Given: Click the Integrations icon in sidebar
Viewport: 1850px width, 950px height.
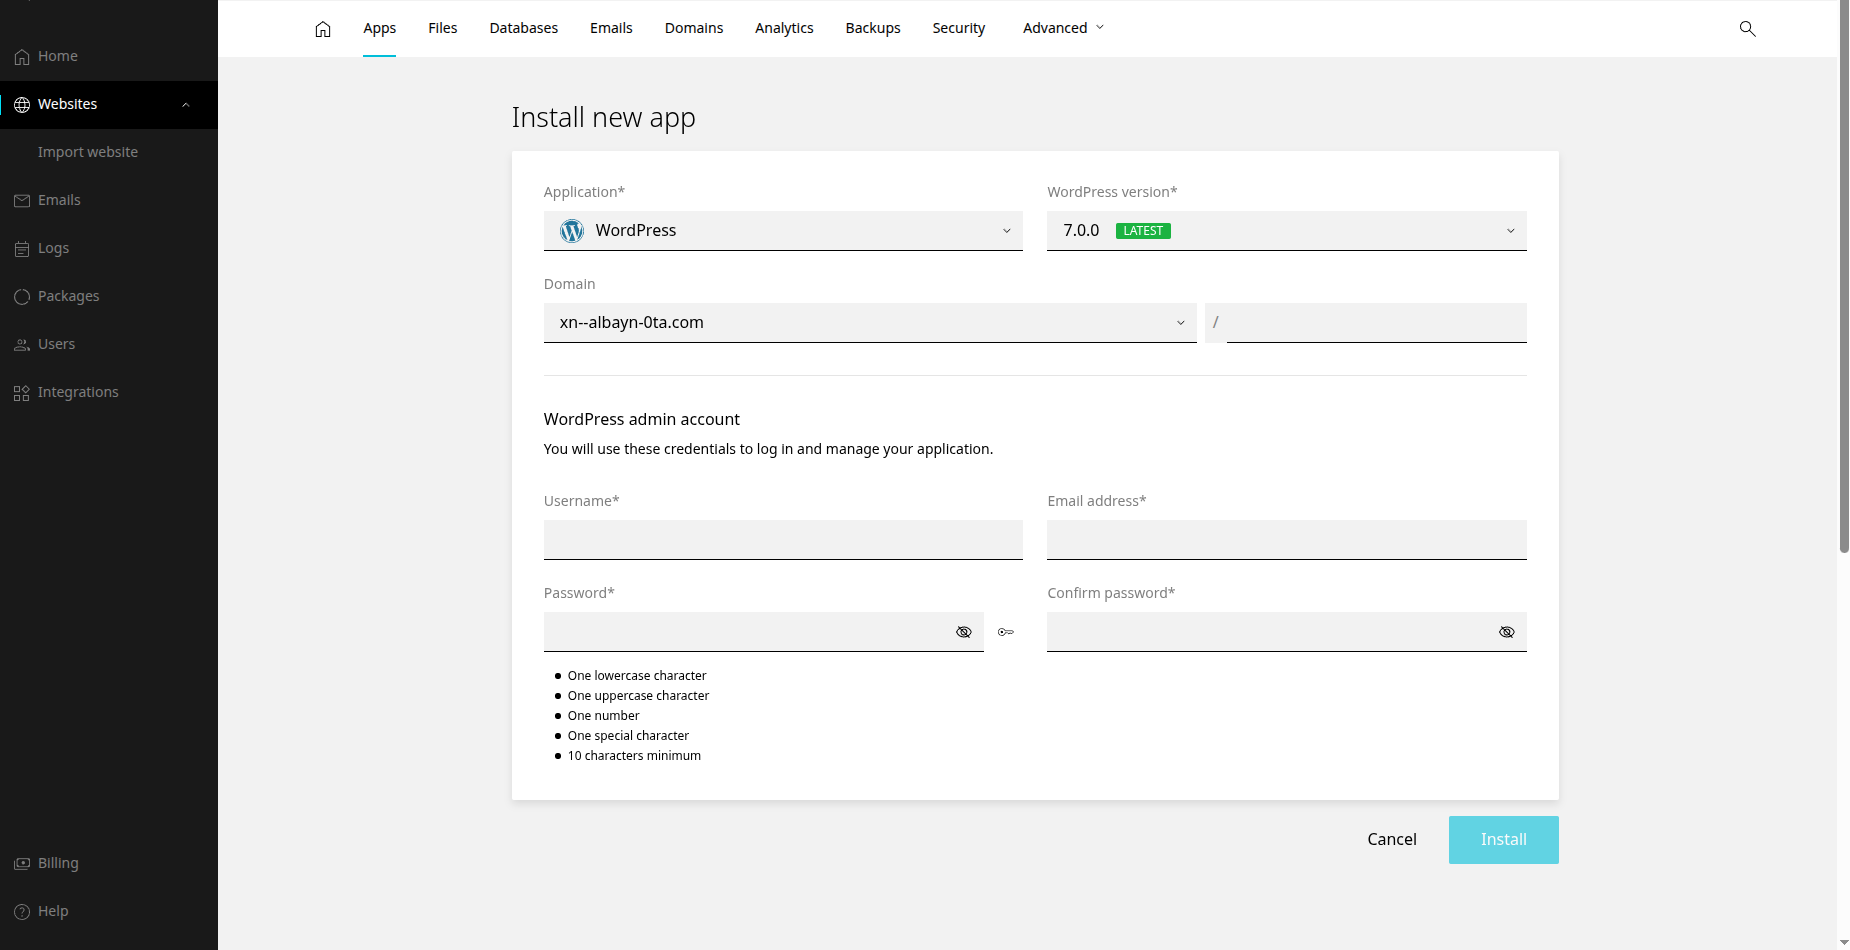Looking at the screenshot, I should click(x=22, y=393).
